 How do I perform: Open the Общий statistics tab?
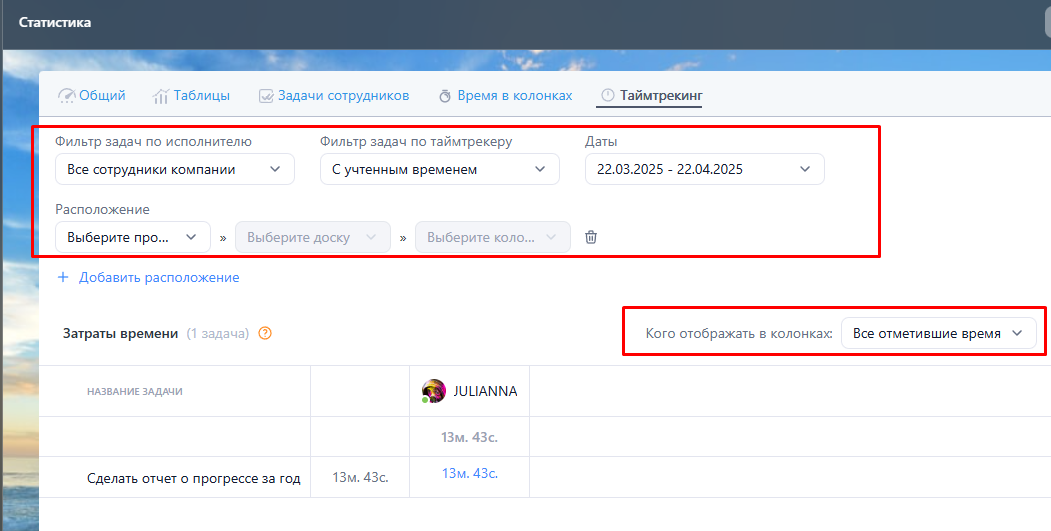pyautogui.click(x=92, y=95)
